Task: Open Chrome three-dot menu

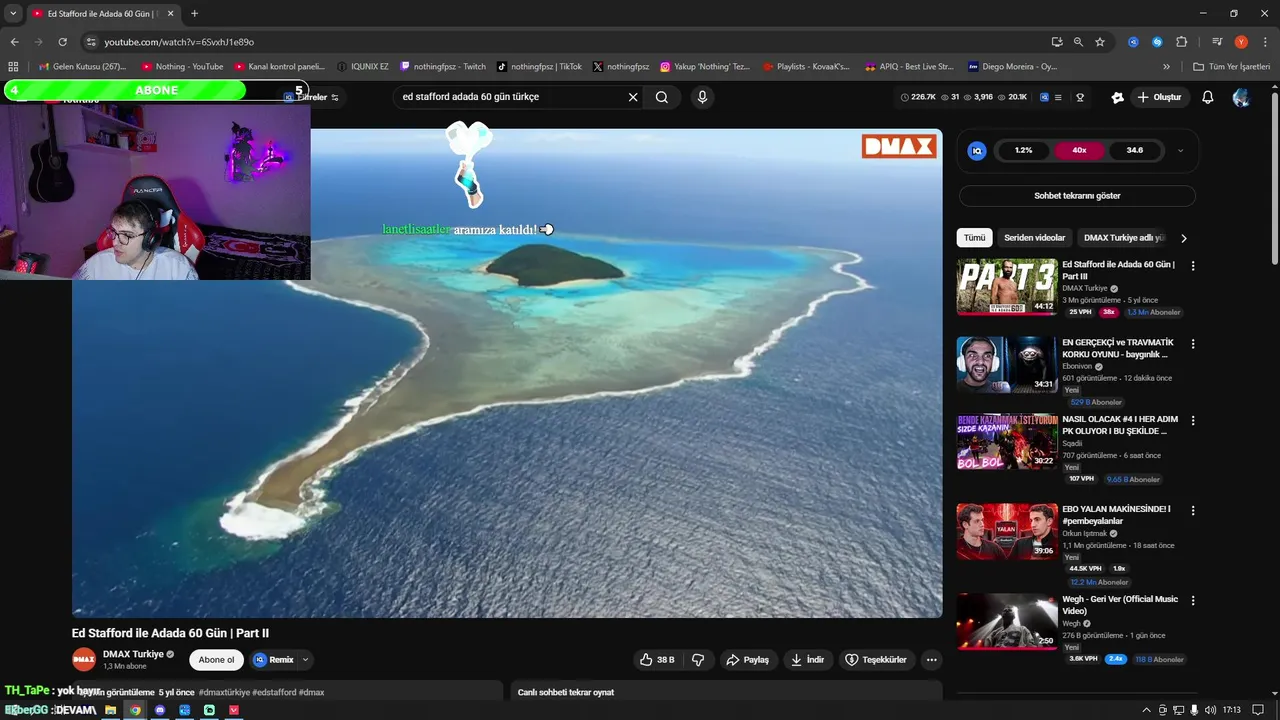Action: point(1263,42)
